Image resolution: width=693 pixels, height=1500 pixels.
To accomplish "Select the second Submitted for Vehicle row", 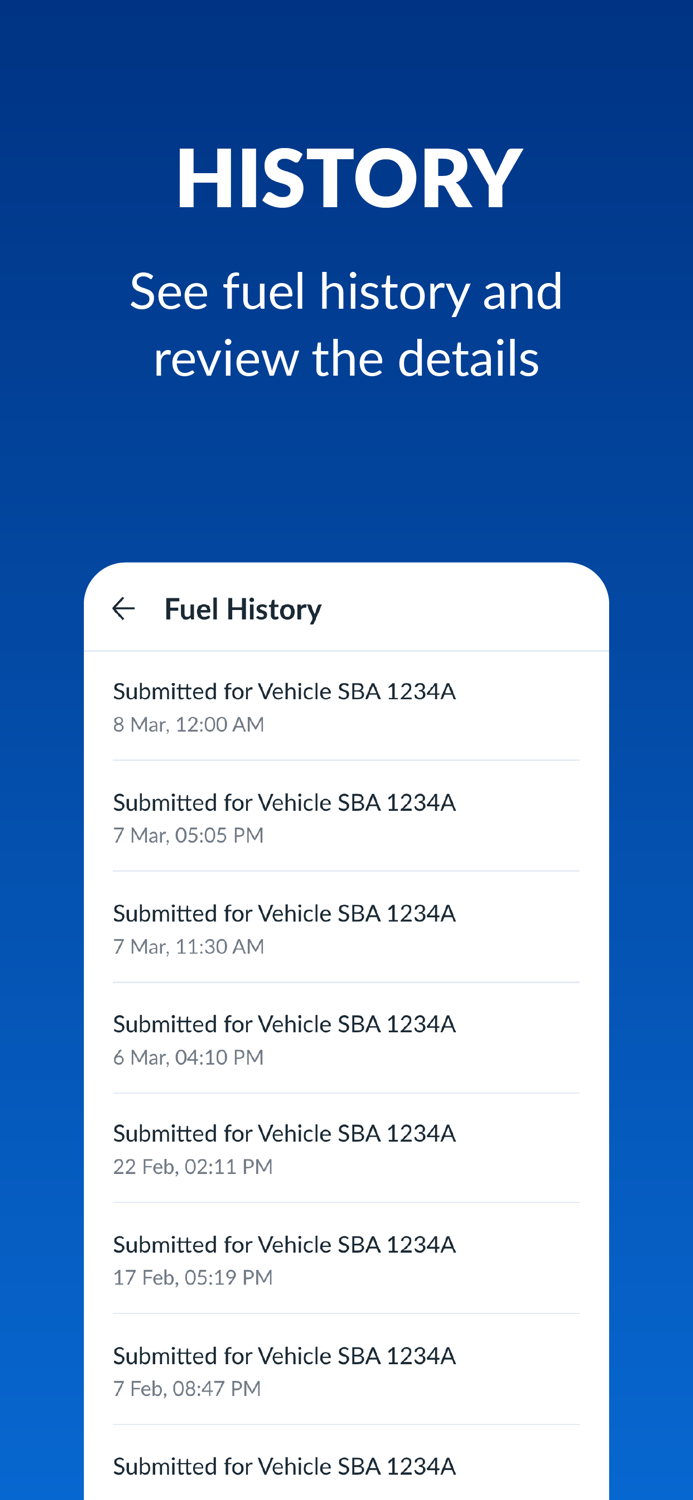I will (x=285, y=801).
